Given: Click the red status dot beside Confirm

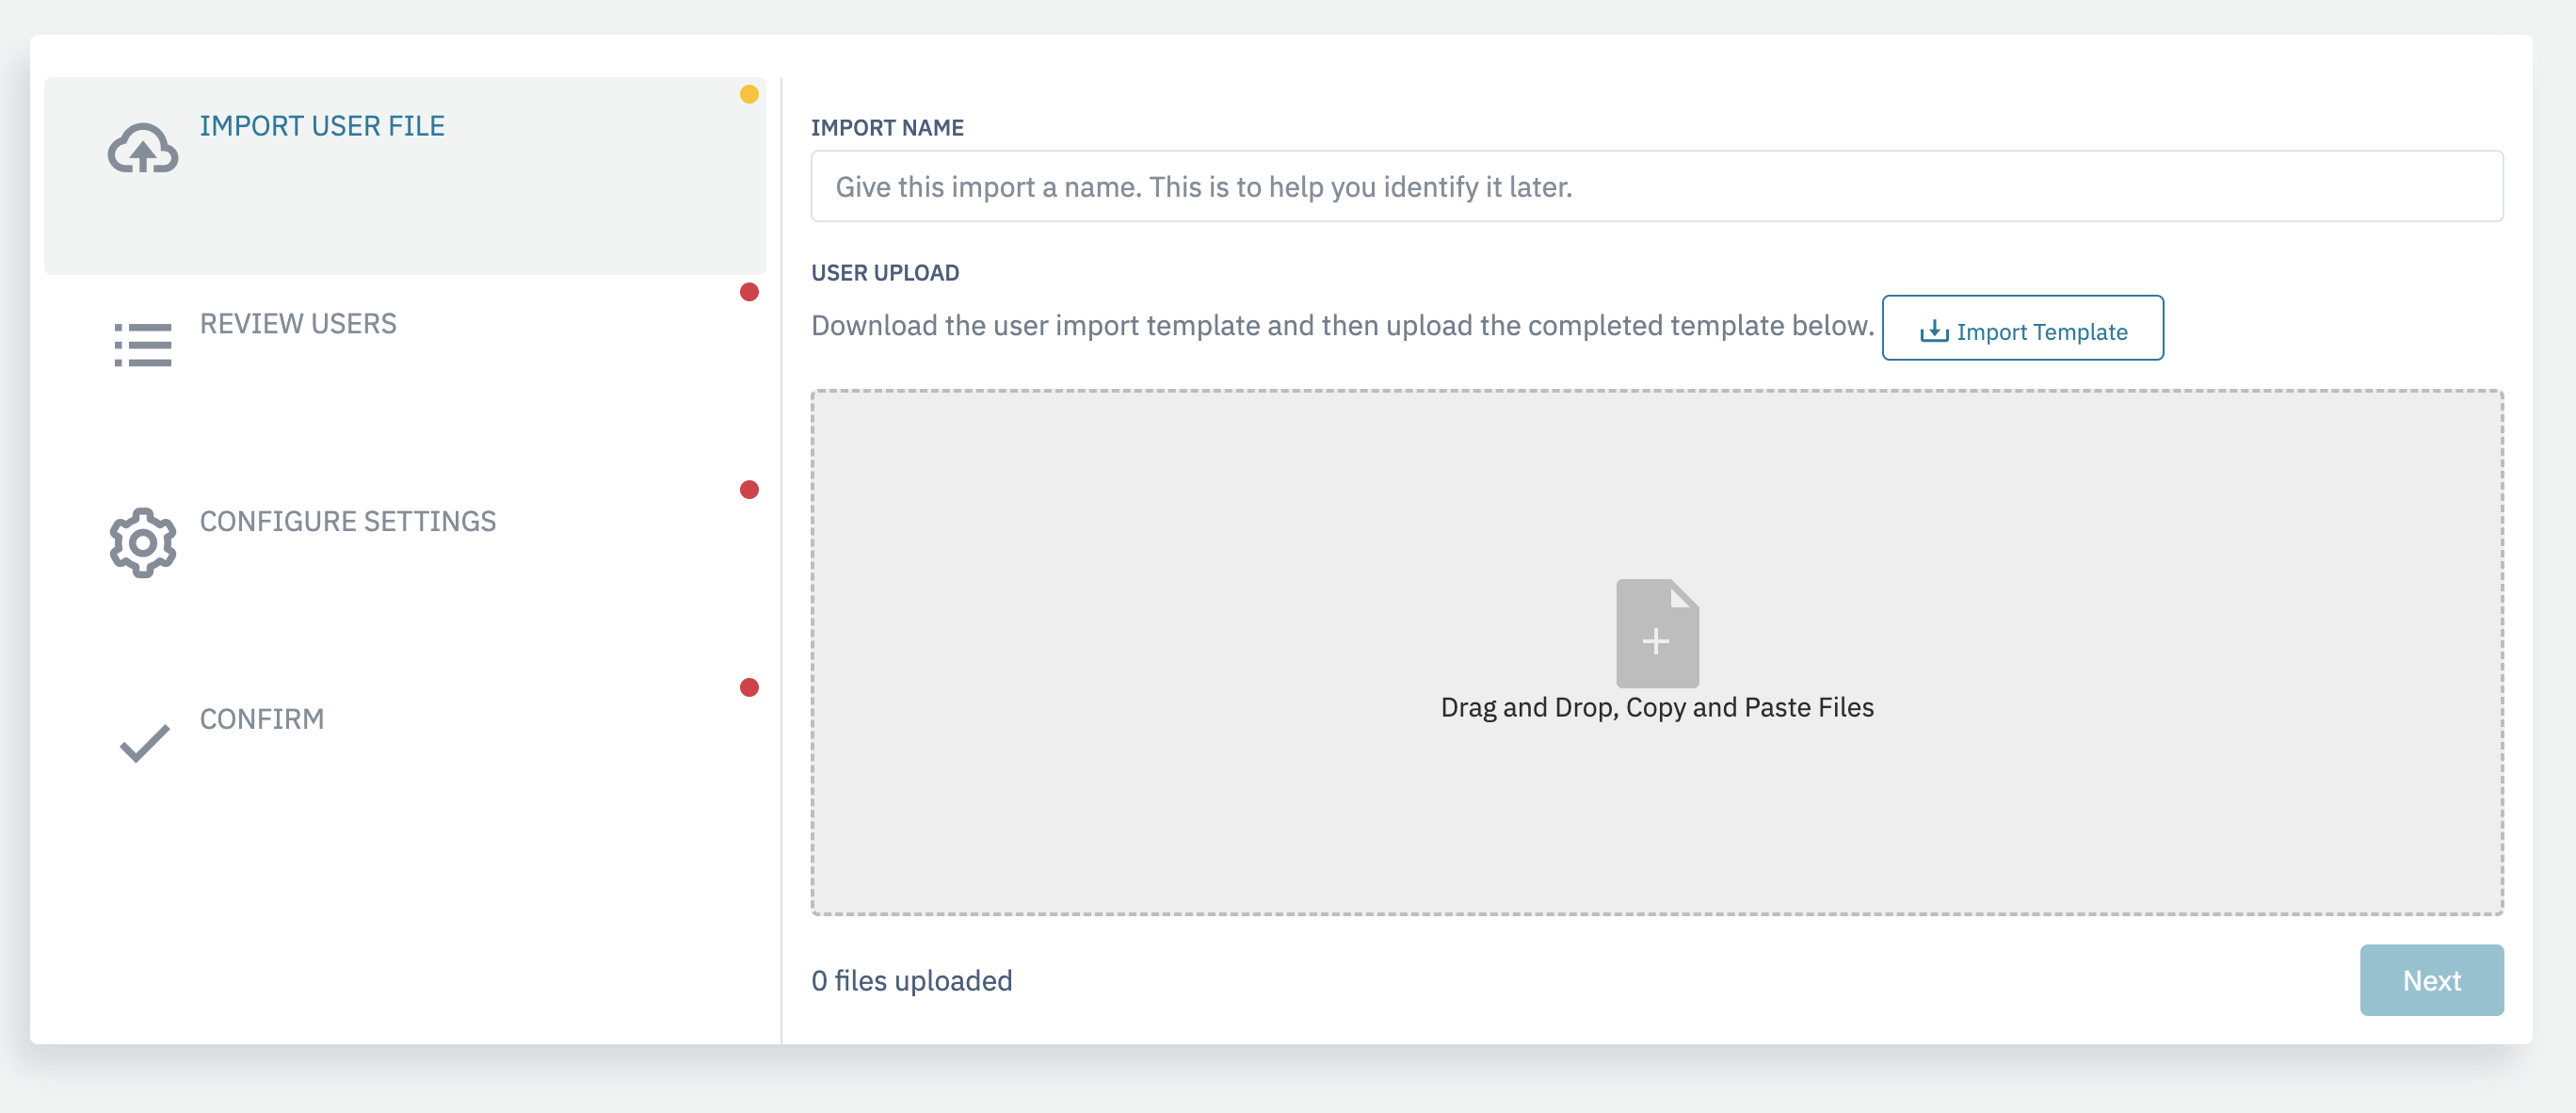Looking at the screenshot, I should 749,687.
